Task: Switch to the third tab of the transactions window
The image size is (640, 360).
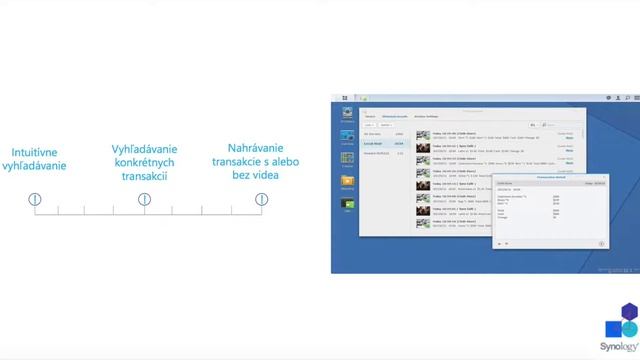Action: point(426,116)
